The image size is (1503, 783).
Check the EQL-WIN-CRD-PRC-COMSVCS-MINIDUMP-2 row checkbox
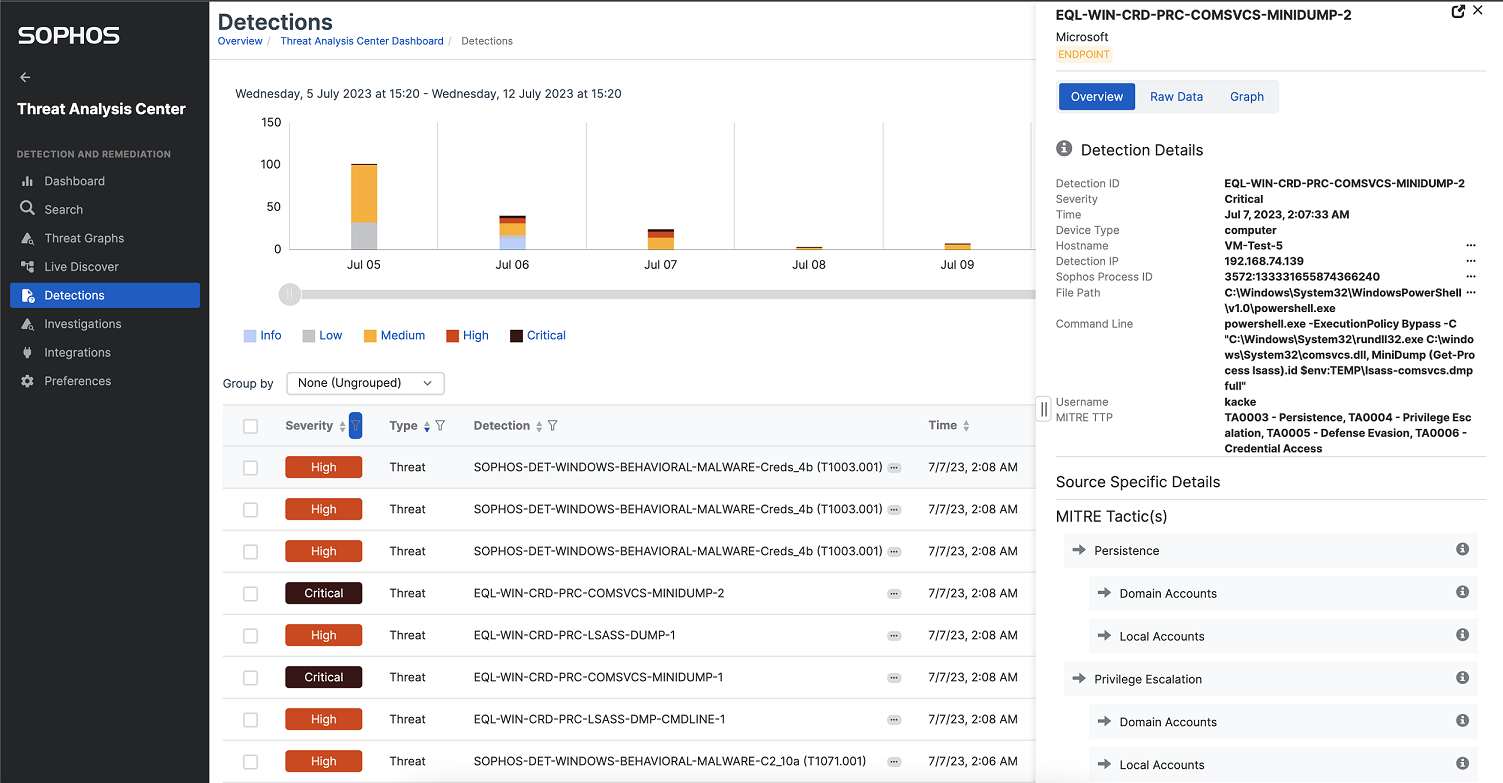250,594
